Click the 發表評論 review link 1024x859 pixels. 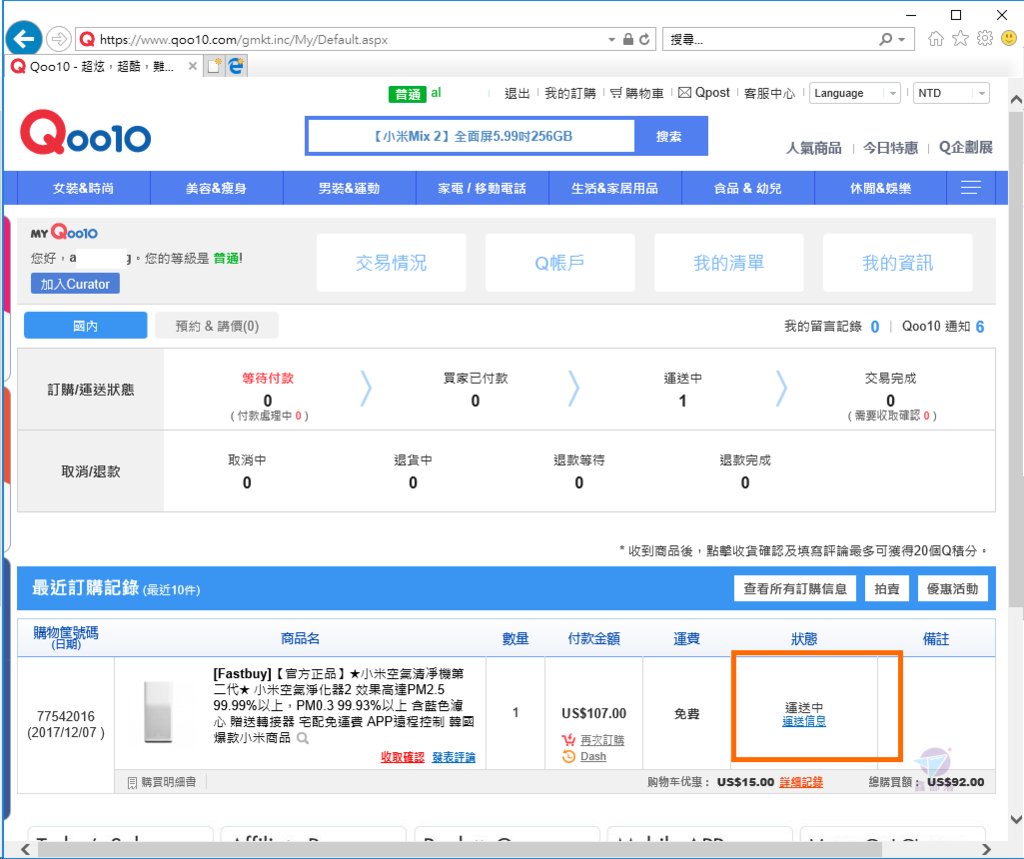coord(454,757)
